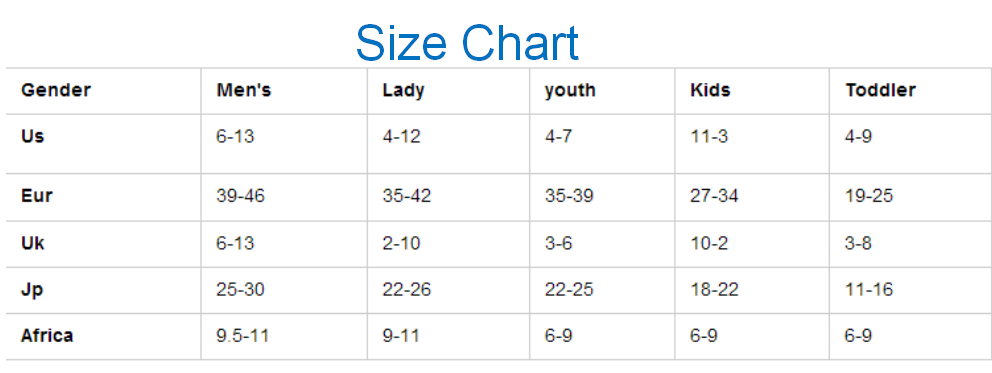This screenshot has height=373, width=992.
Task: Select the Uk row label
Action: click(104, 243)
